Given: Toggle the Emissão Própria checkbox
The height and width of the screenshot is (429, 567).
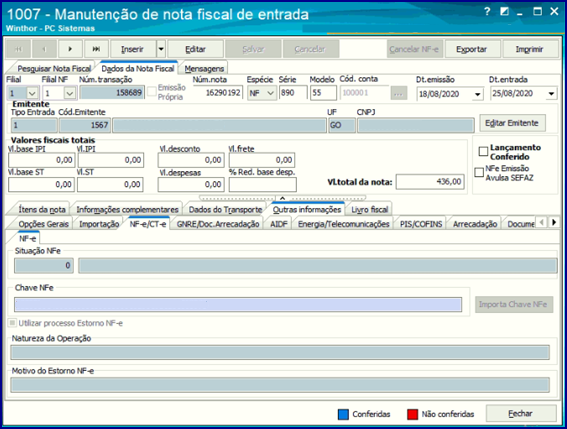Looking at the screenshot, I should click(152, 92).
